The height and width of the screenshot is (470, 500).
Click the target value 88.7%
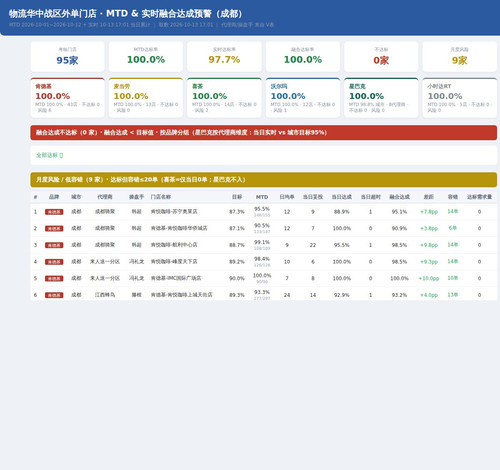pyautogui.click(x=237, y=245)
